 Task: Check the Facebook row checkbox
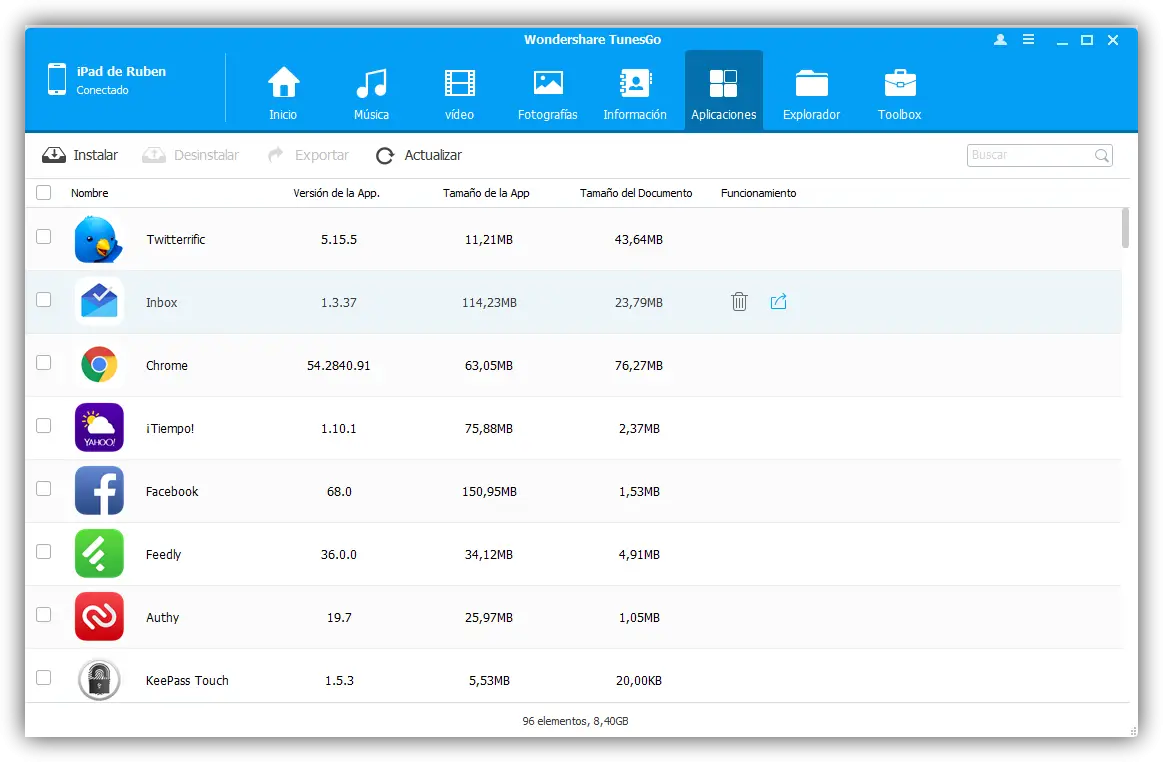(44, 489)
